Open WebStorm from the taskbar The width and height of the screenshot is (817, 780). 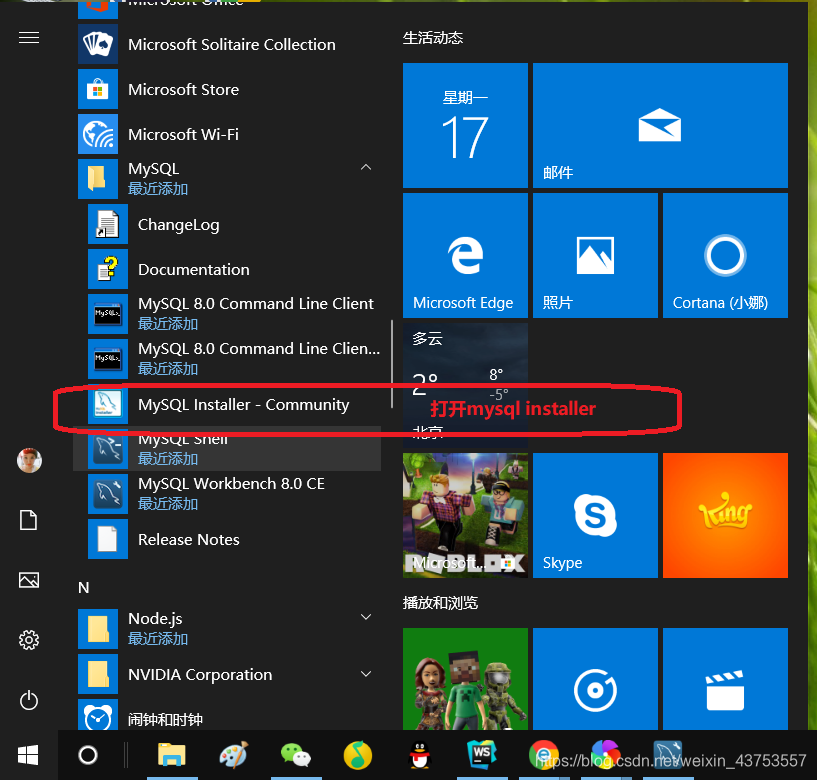point(482,754)
